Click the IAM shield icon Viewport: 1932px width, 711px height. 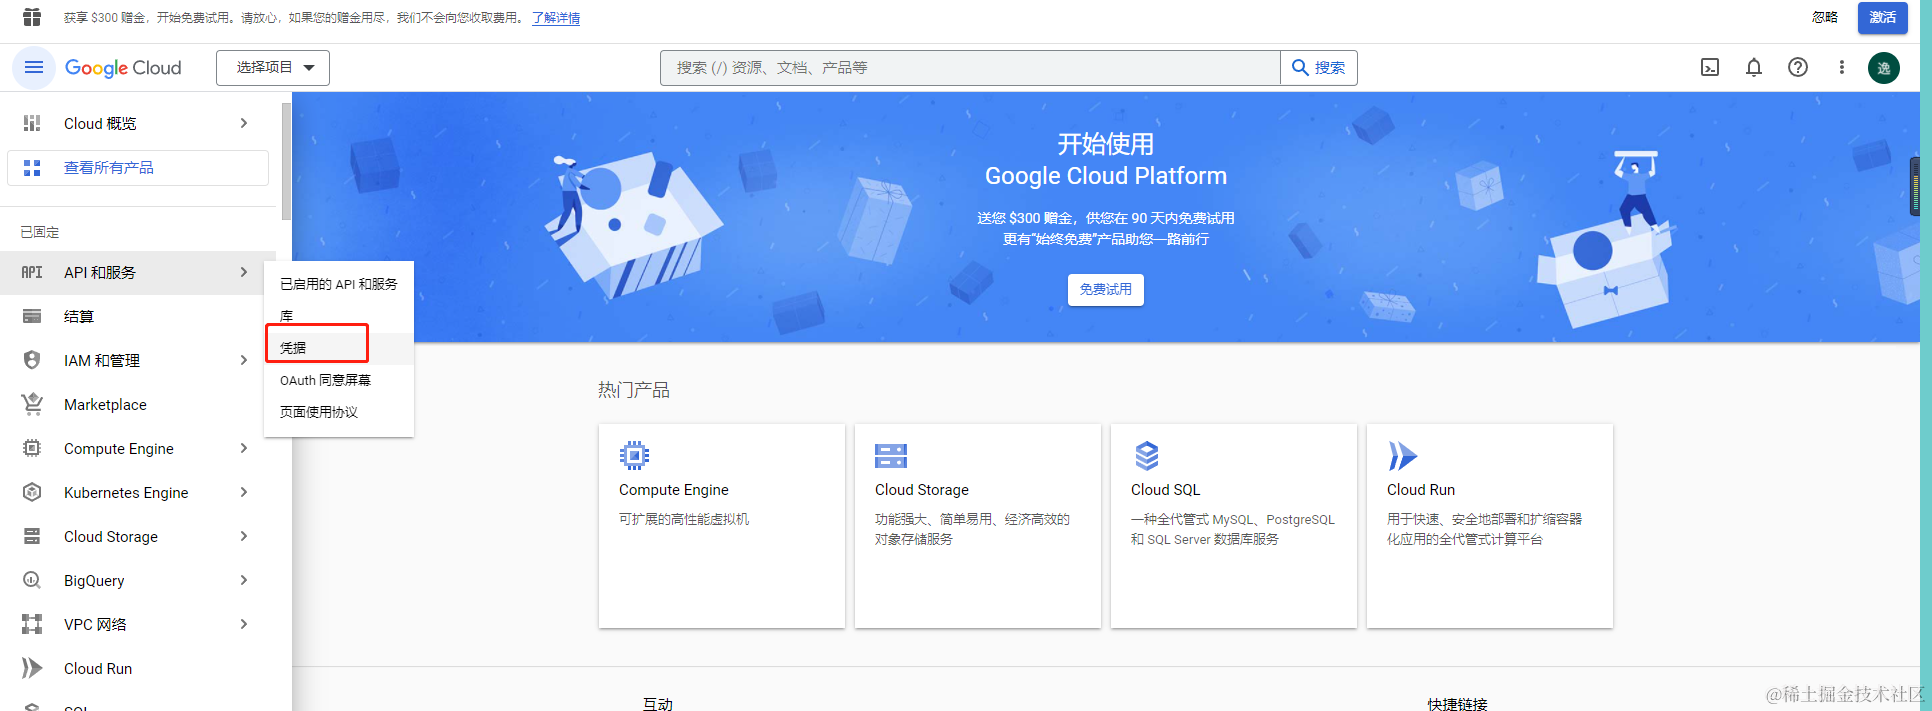[32, 360]
